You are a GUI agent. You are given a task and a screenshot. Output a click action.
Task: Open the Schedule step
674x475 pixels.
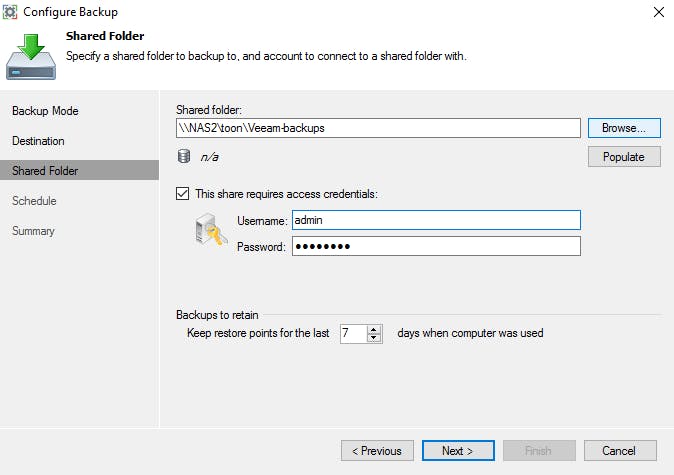click(34, 201)
